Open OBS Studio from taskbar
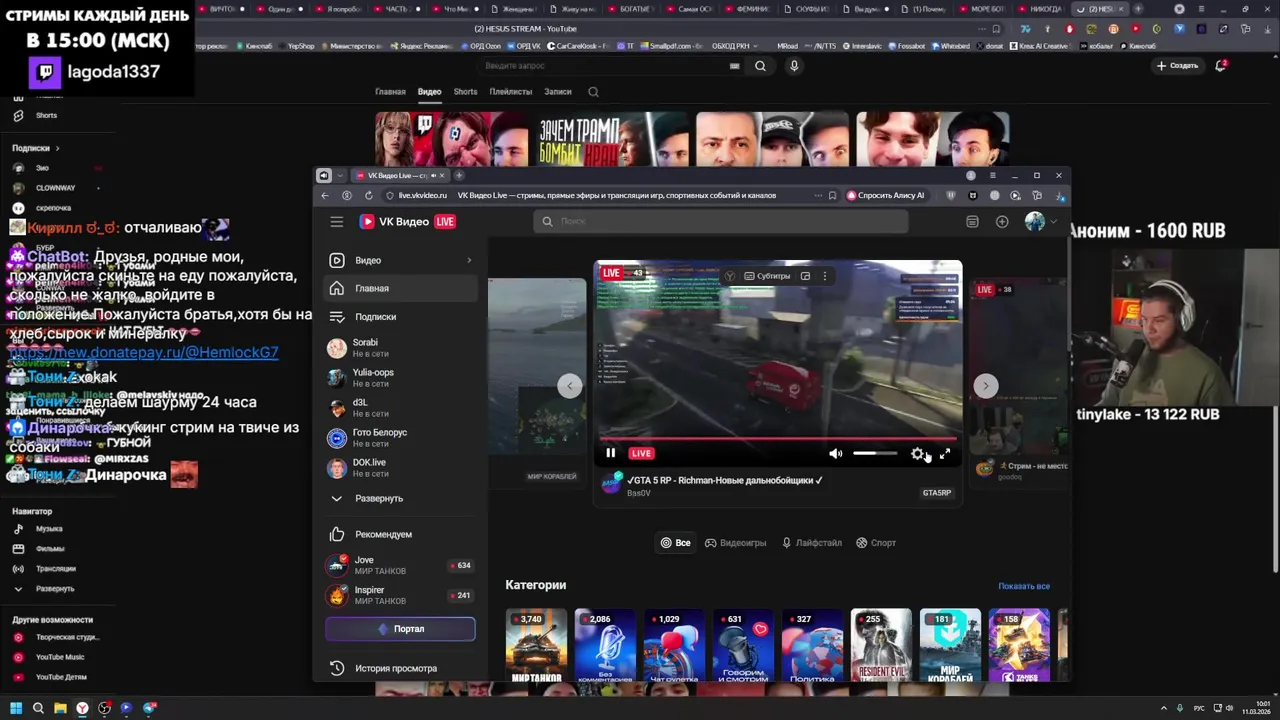 104,708
